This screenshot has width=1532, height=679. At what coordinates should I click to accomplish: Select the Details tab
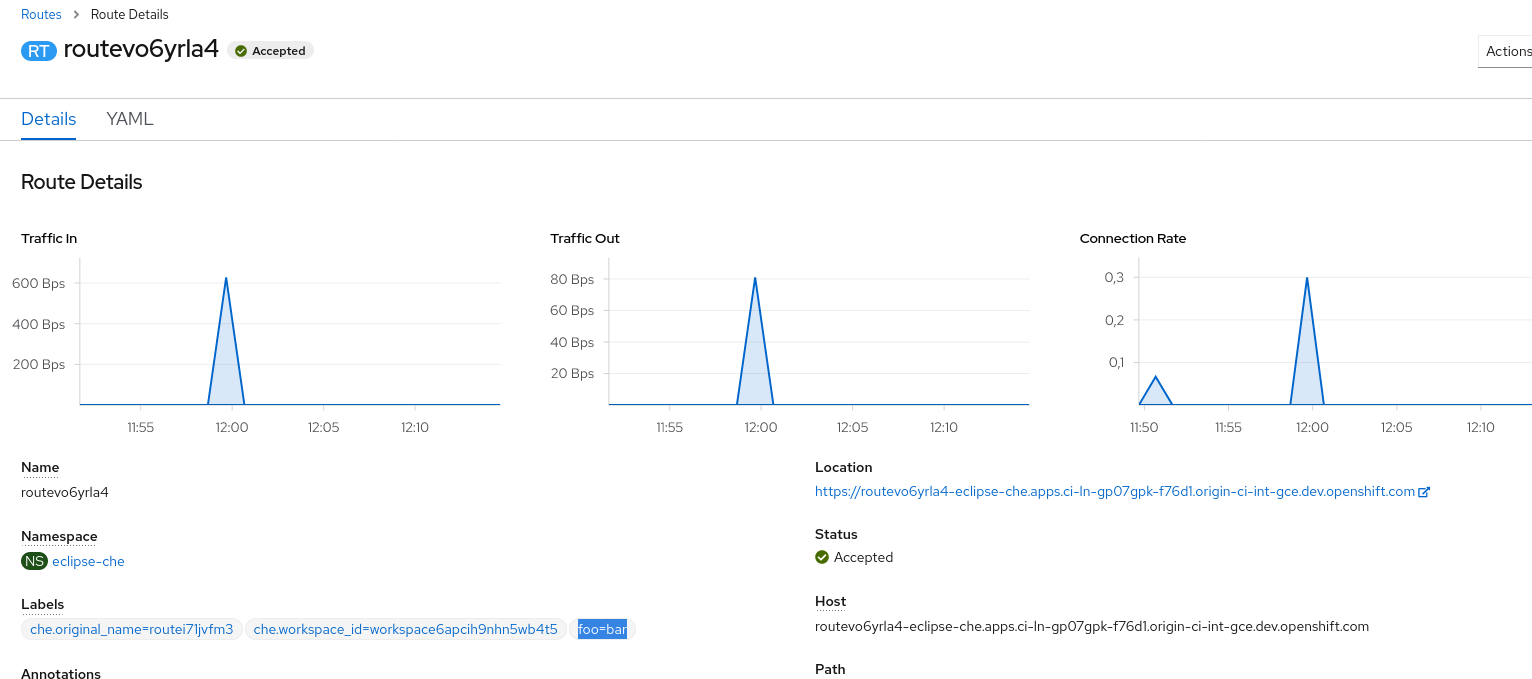49,119
